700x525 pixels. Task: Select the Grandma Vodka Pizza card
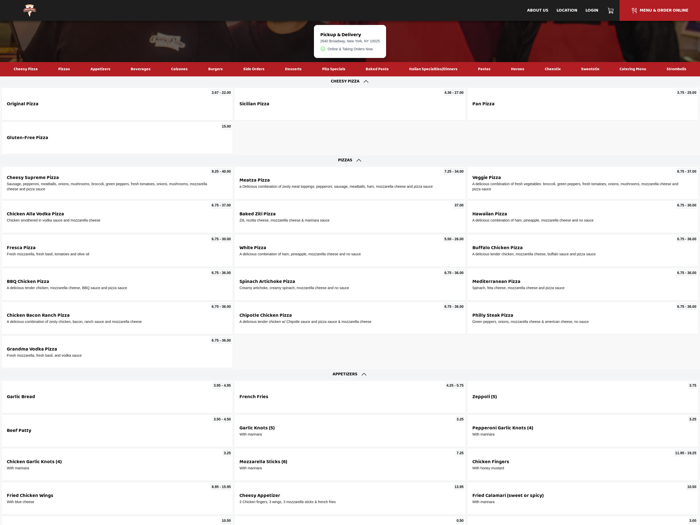[117, 352]
